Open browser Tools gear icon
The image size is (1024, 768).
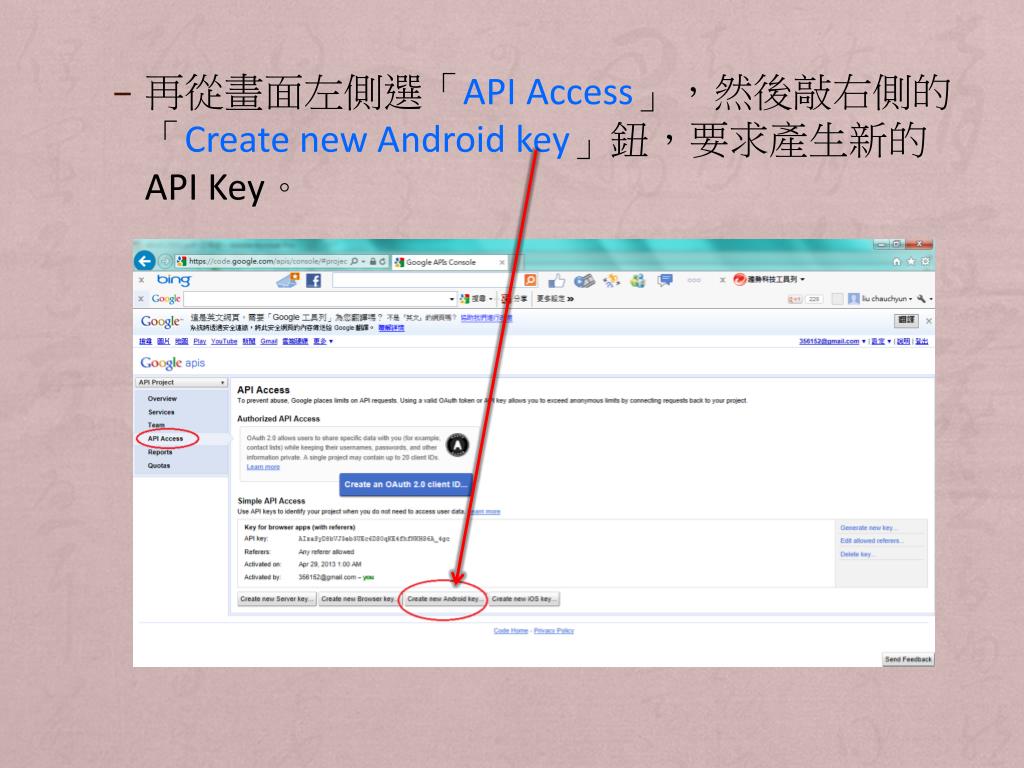point(925,261)
